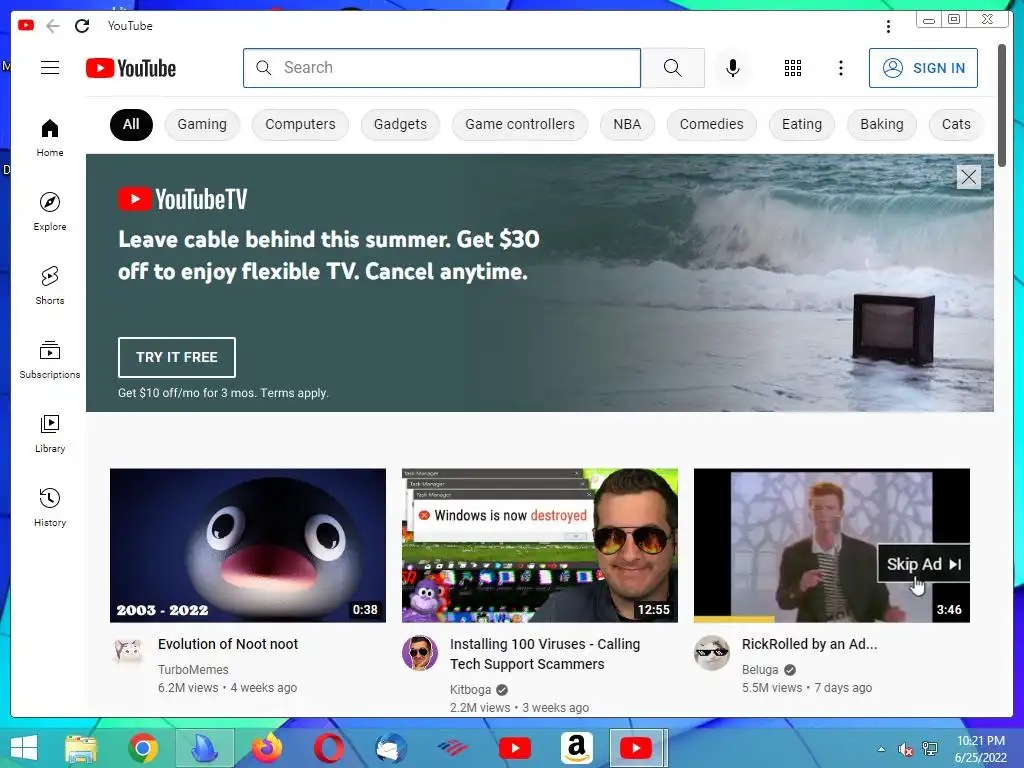1024x768 pixels.
Task: Open TurboMemes channel name link
Action: [193, 669]
